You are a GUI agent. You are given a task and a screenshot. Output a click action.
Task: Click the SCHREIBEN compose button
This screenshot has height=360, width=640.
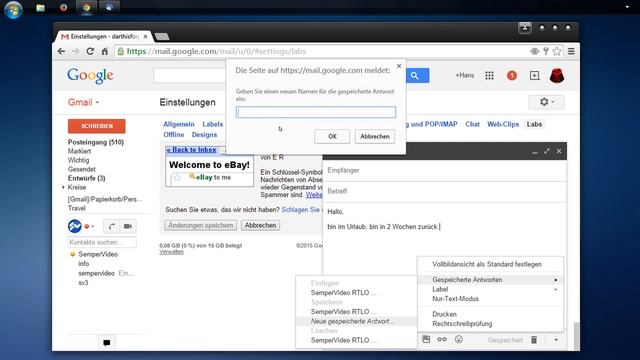pyautogui.click(x=97, y=126)
